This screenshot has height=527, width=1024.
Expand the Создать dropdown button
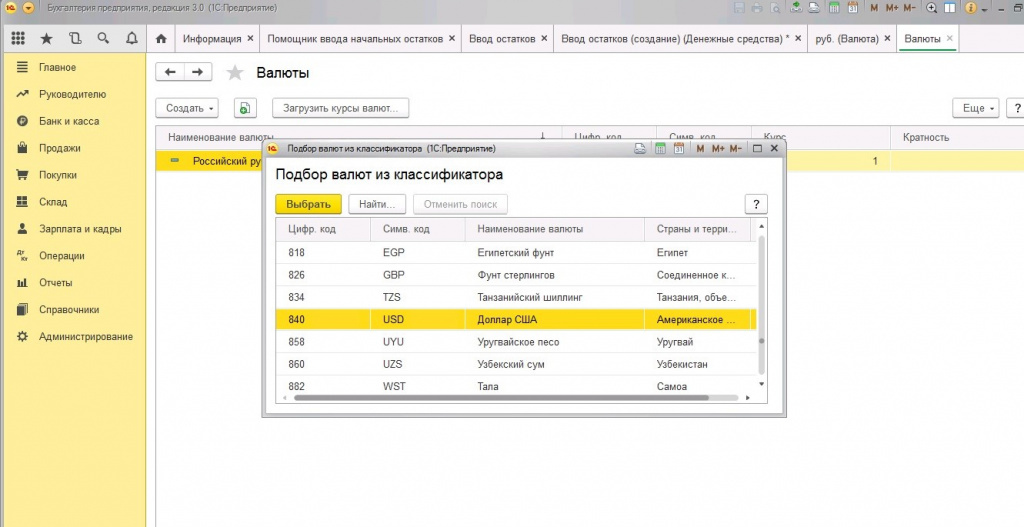tap(187, 108)
